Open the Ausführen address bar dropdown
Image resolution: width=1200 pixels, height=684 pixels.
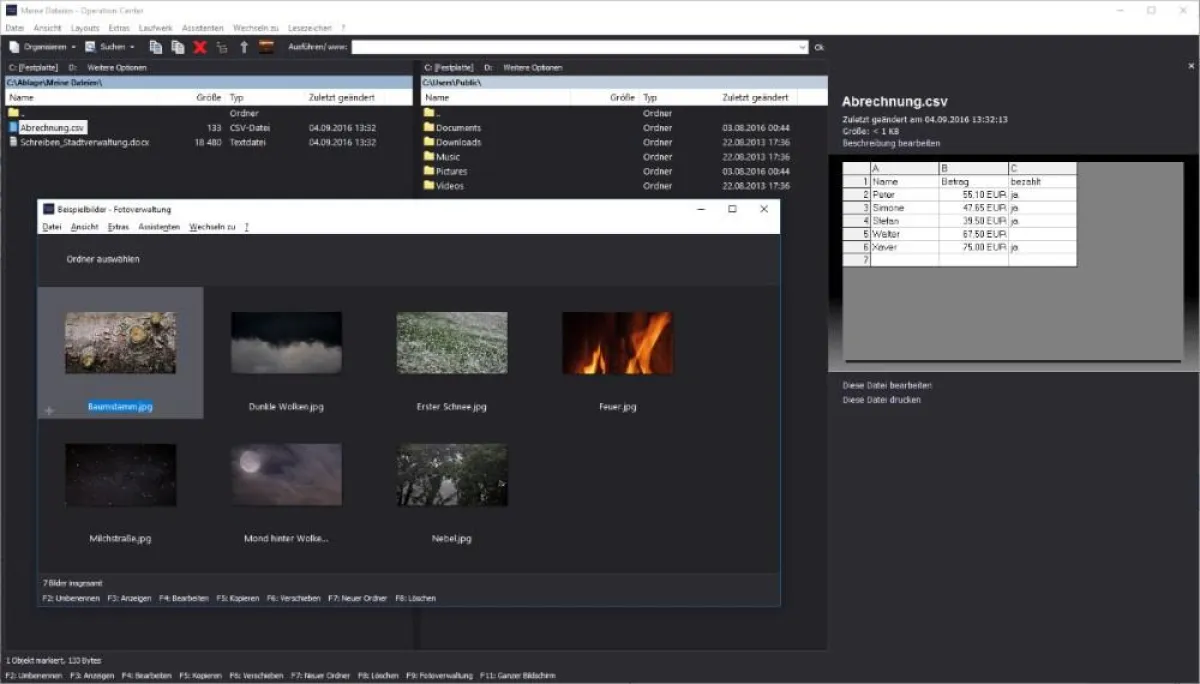pos(801,46)
